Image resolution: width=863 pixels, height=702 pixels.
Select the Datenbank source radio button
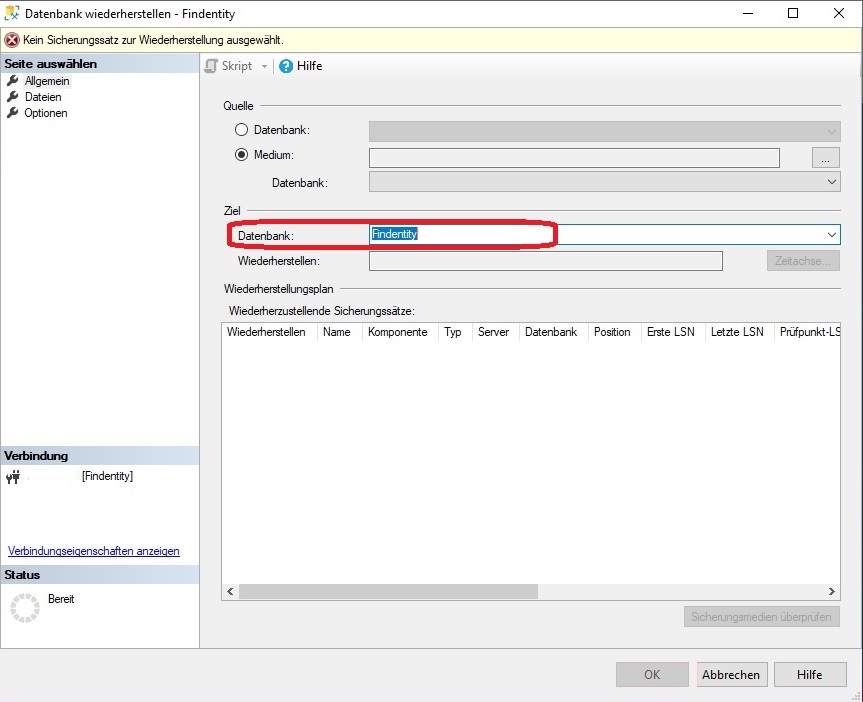[241, 130]
